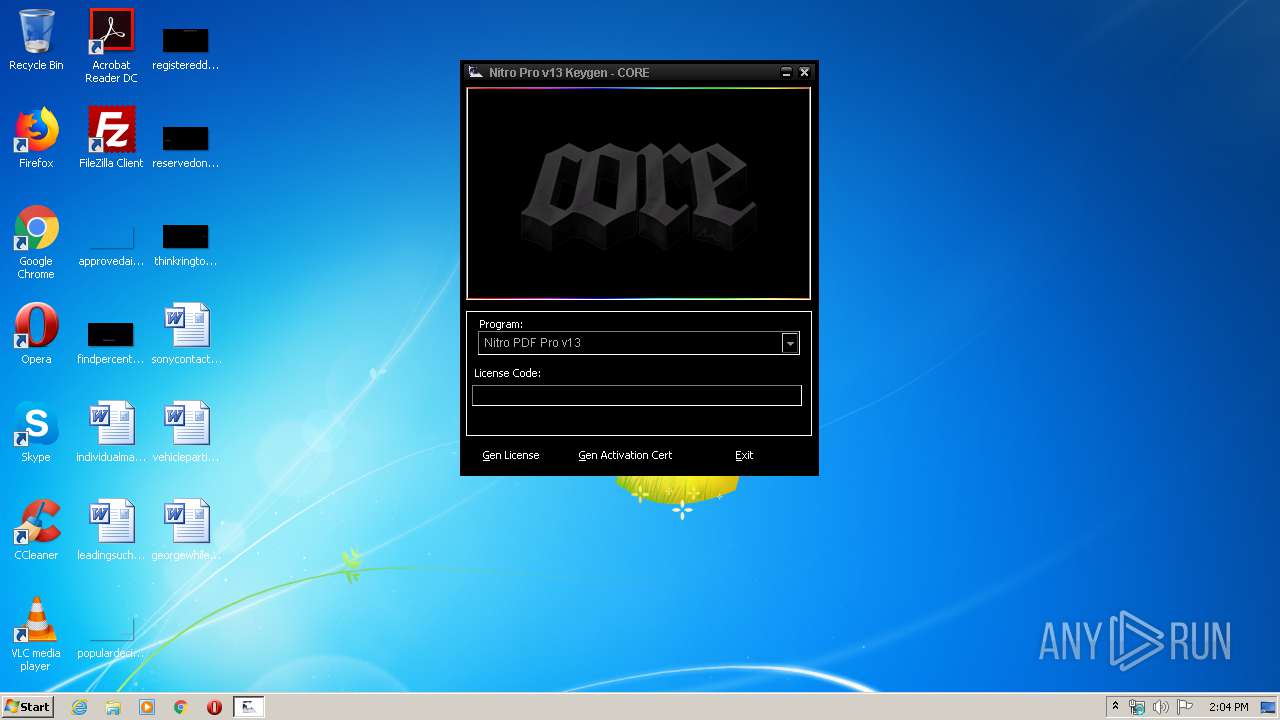Open the Recycle Bin desktop icon
Image resolution: width=1280 pixels, height=720 pixels.
pos(36,40)
